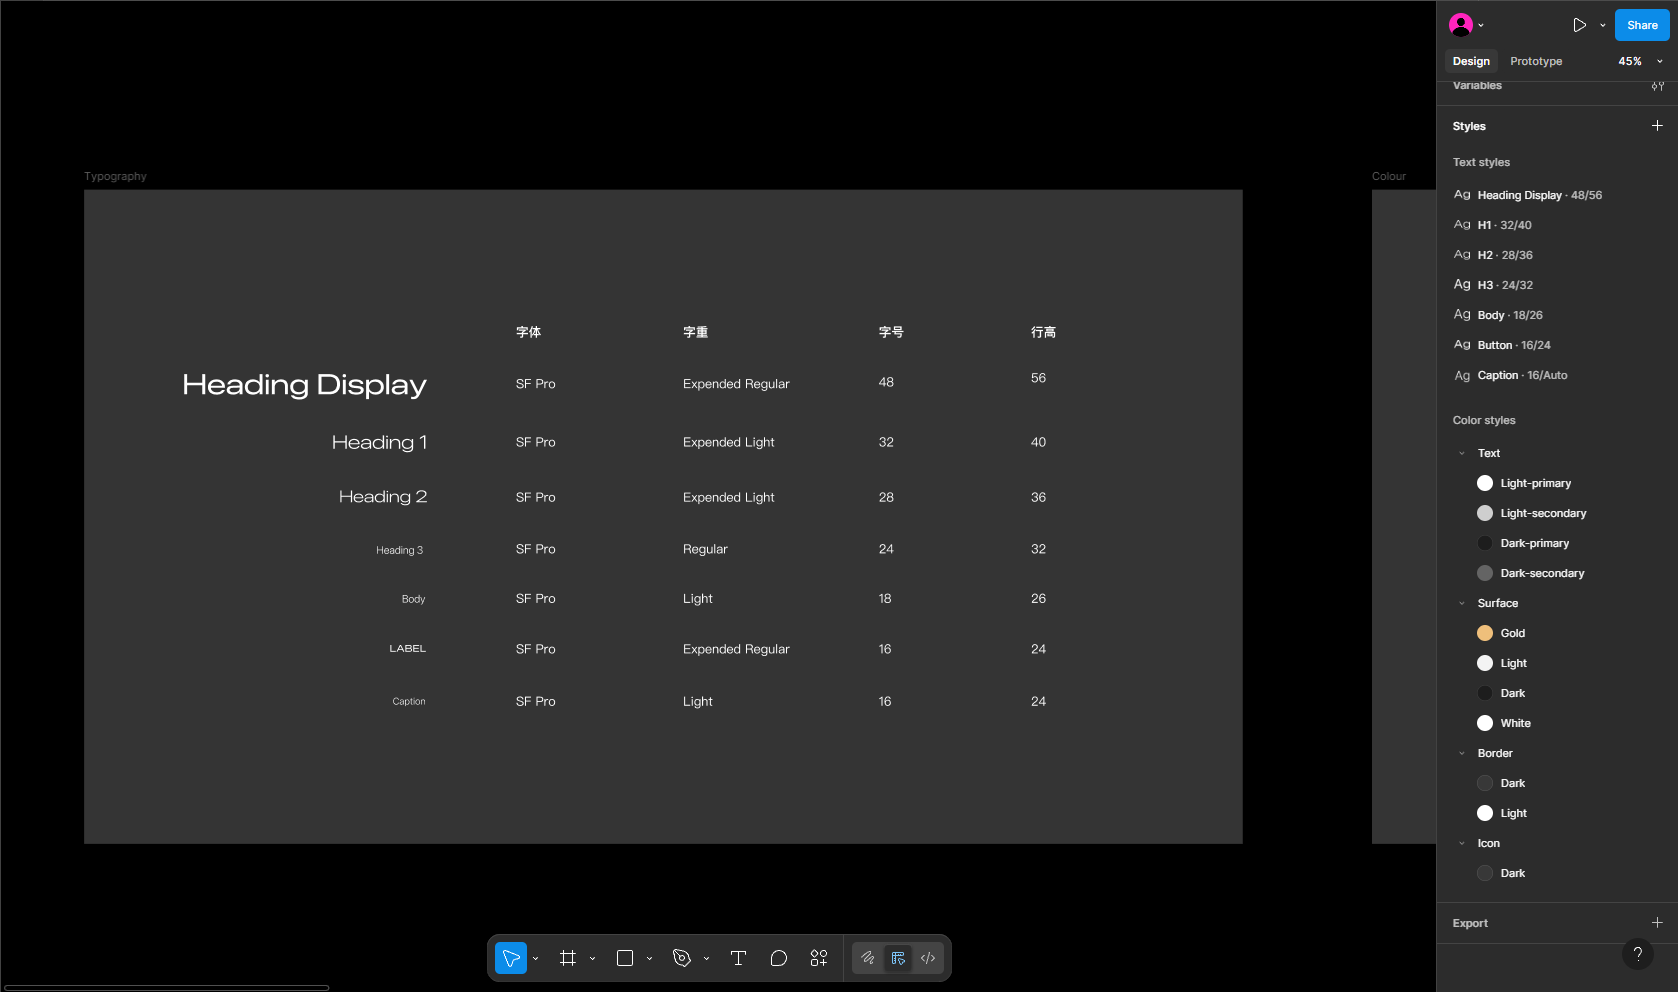Select the Move tool in the toolbar

click(x=510, y=958)
